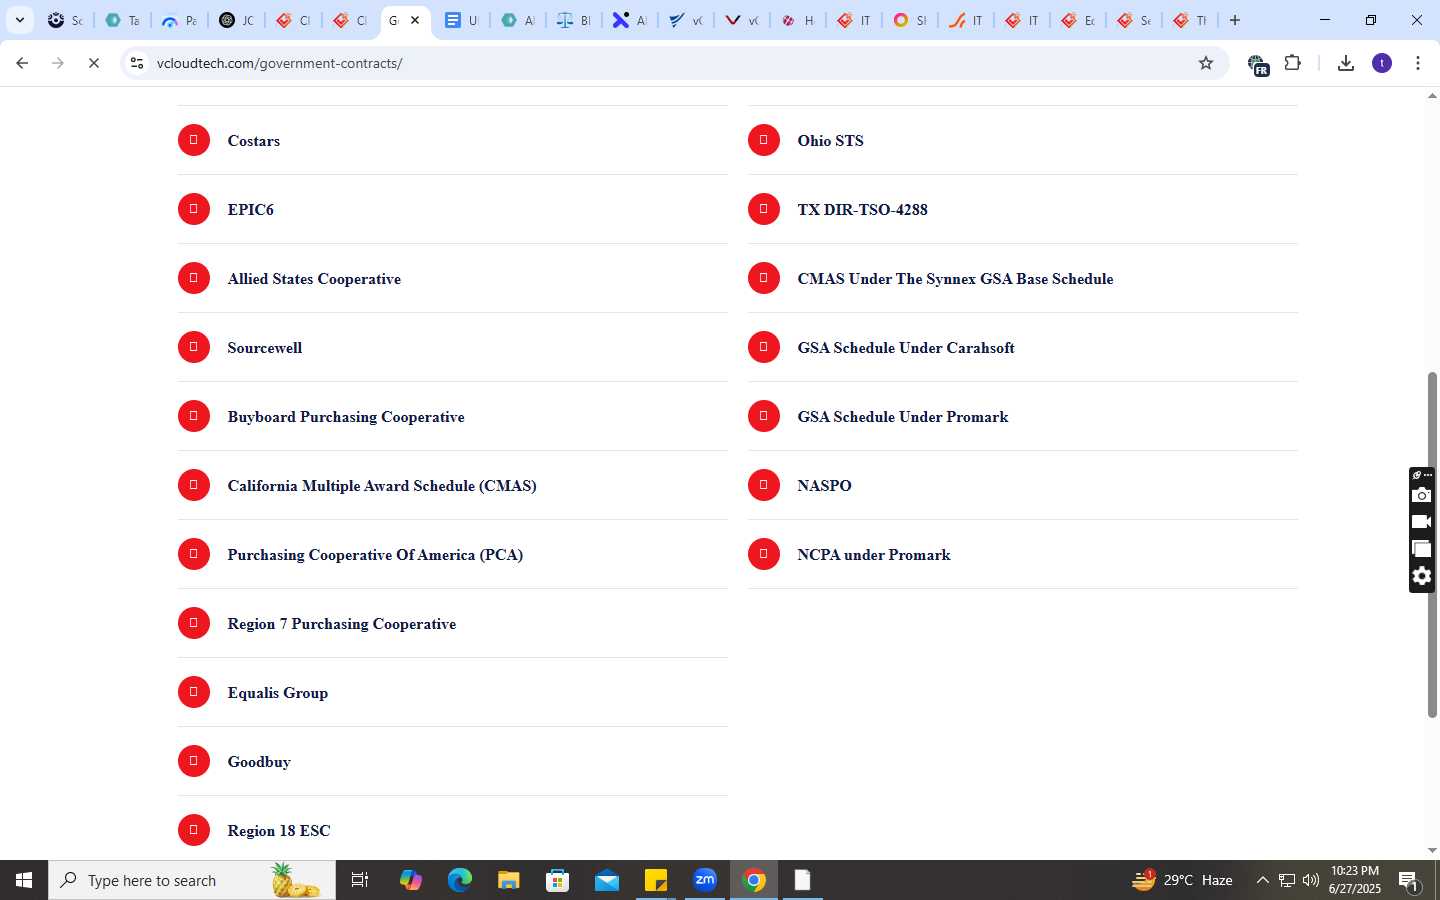The image size is (1440, 900).
Task: Open CMAS Under The Synnex GSA Base Schedule
Action: pyautogui.click(x=955, y=279)
